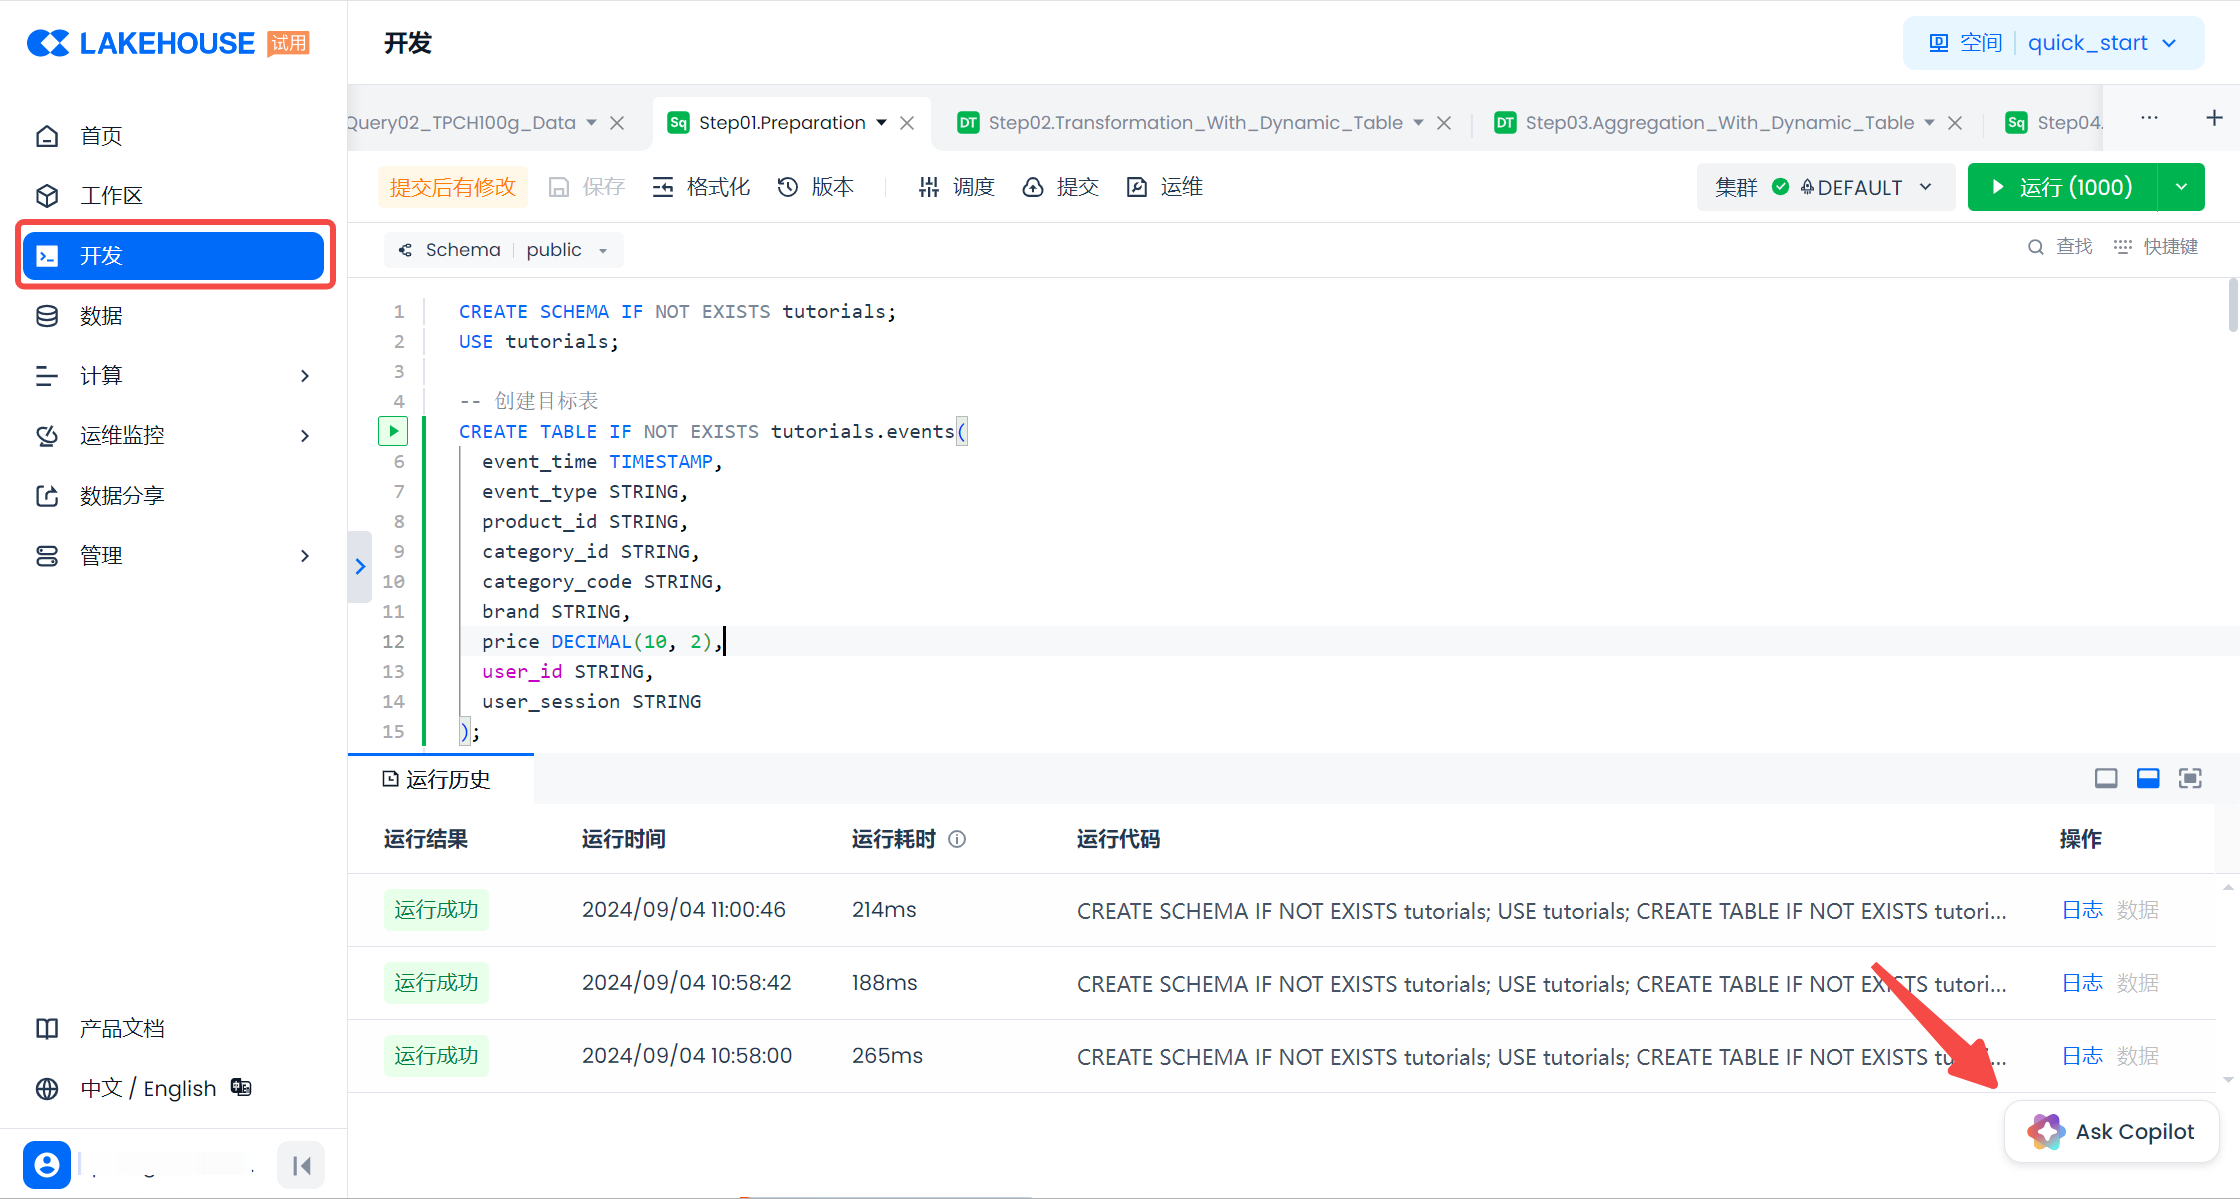Add a new tab with plus icon
This screenshot has width=2240, height=1199.
(x=2214, y=118)
